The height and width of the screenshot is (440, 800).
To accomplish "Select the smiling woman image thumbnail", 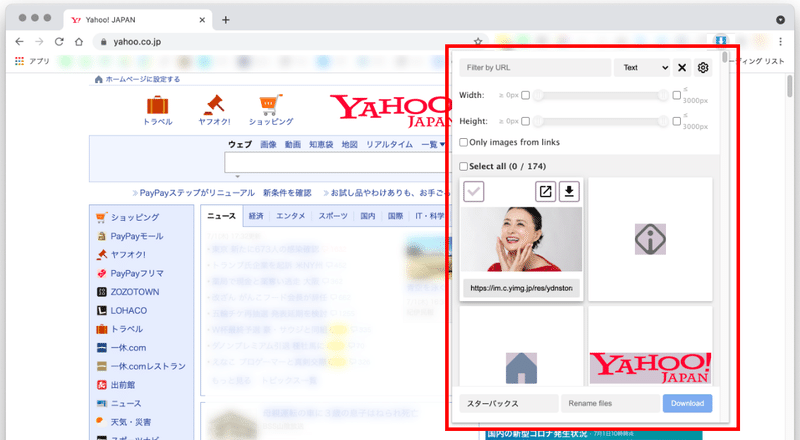I will [x=521, y=239].
